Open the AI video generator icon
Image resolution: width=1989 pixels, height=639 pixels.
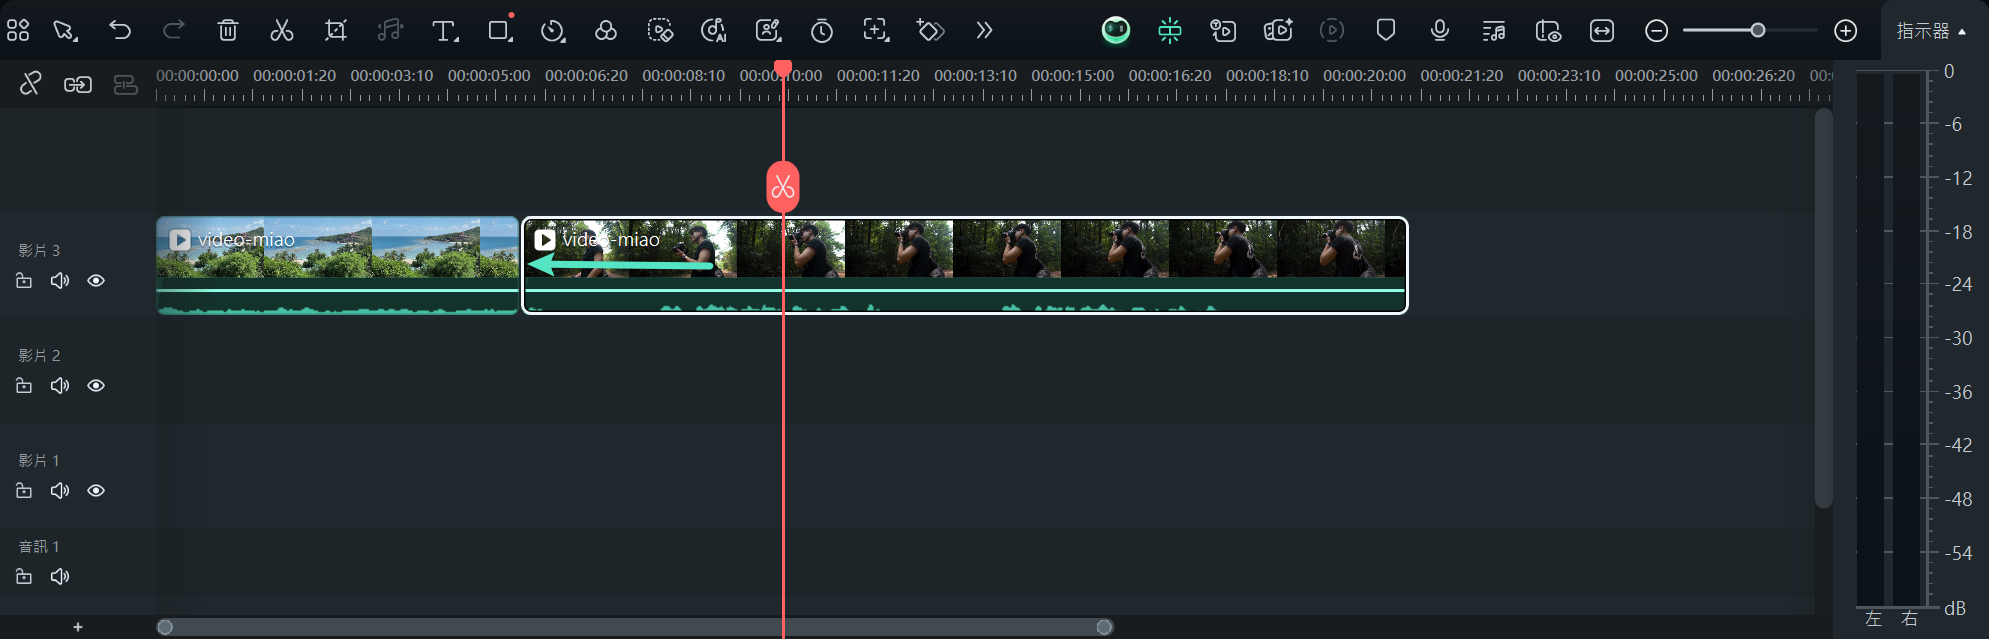tap(1278, 30)
